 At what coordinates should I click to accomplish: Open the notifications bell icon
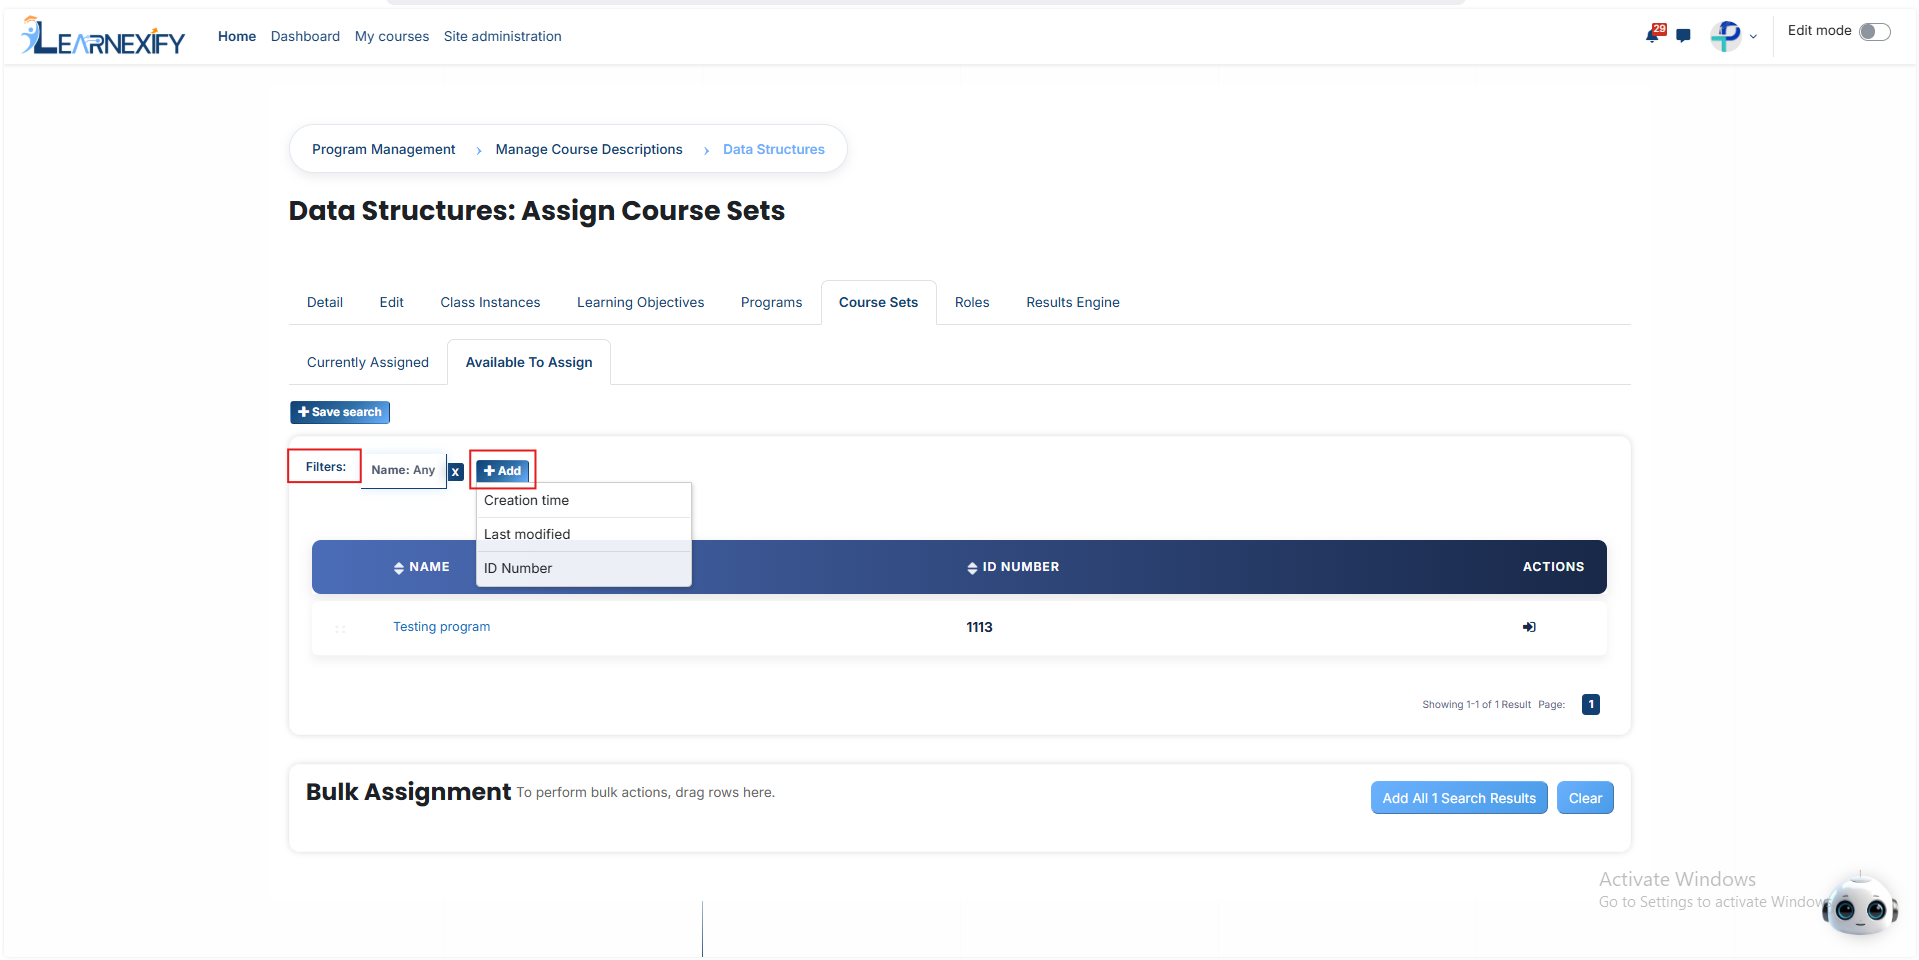click(1652, 36)
